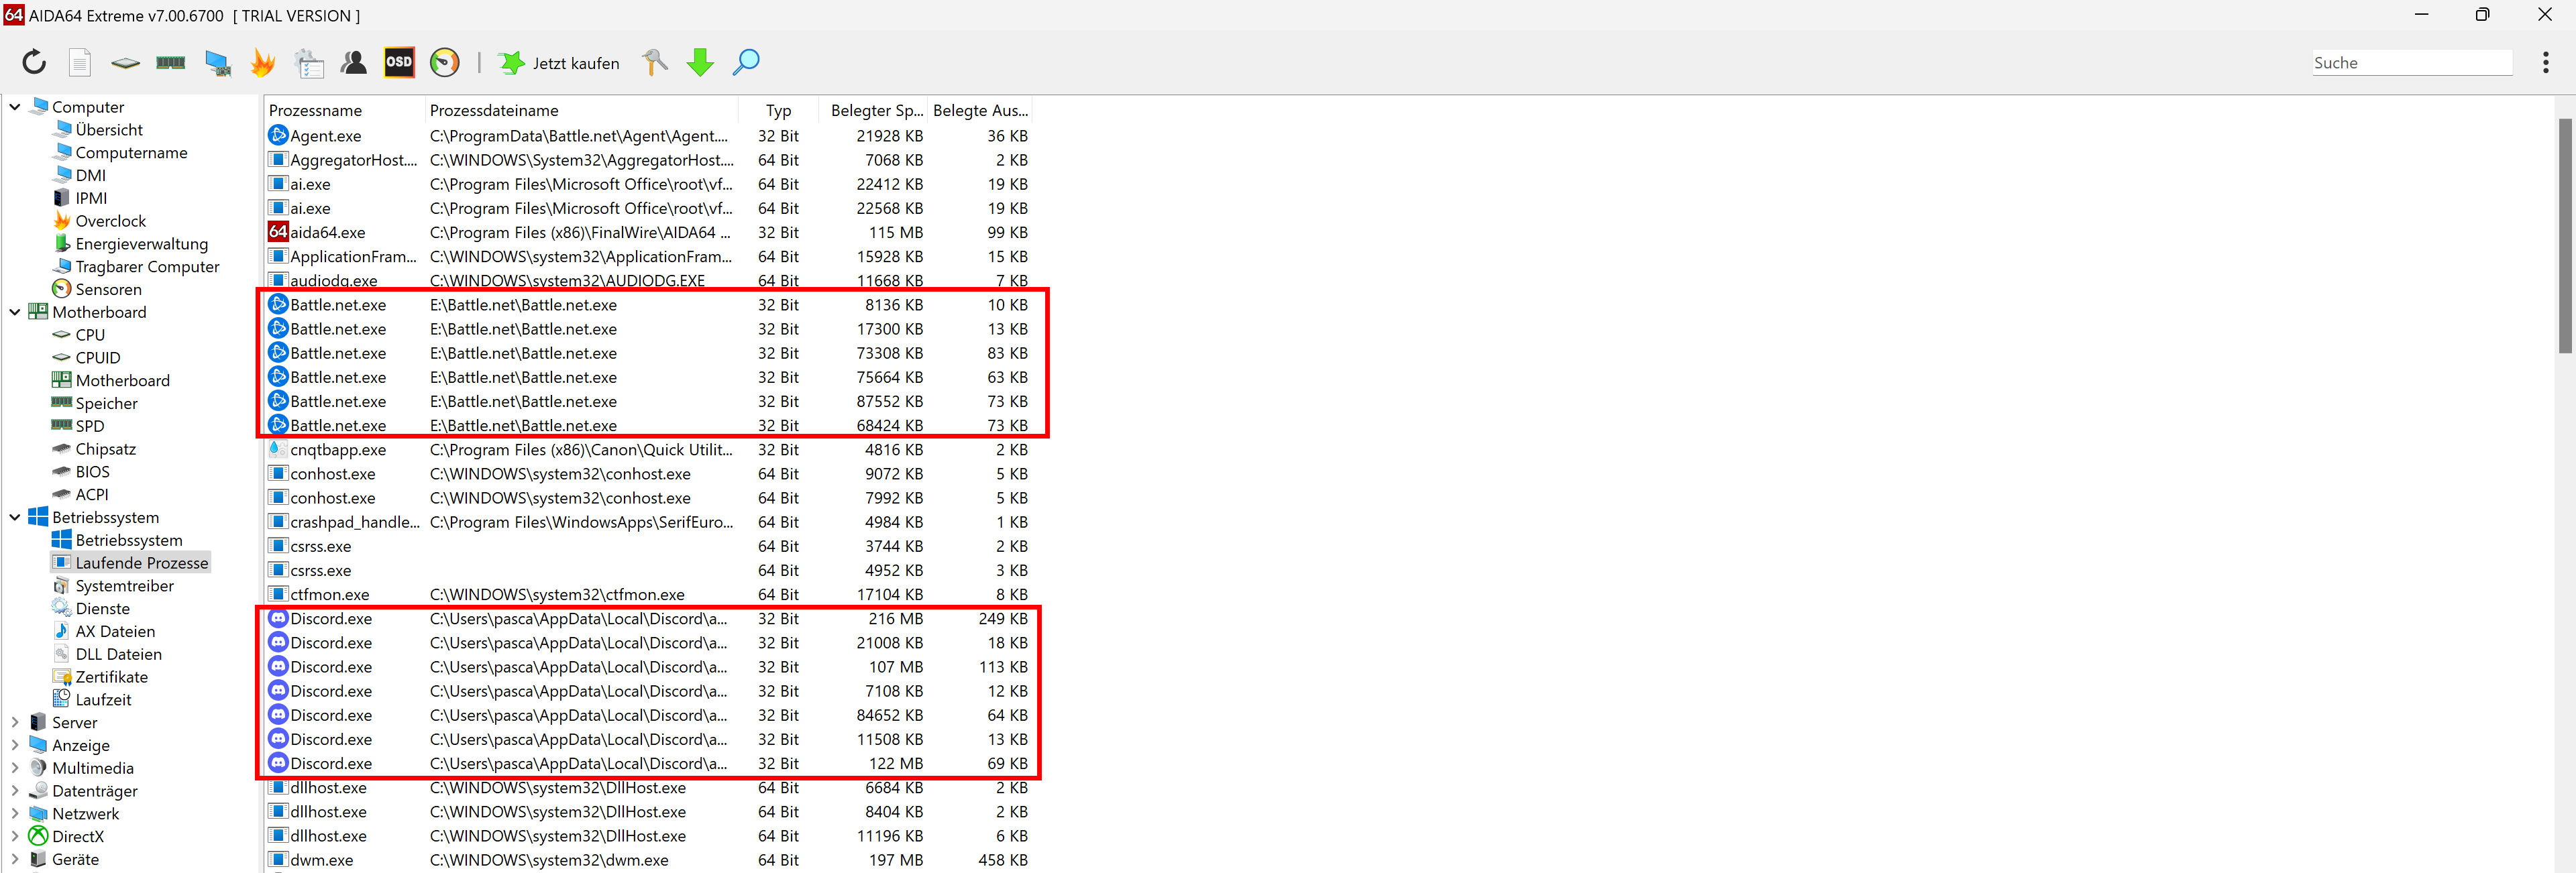The image size is (2576, 873).
Task: Open the Sensoren tree item
Action: 108,289
